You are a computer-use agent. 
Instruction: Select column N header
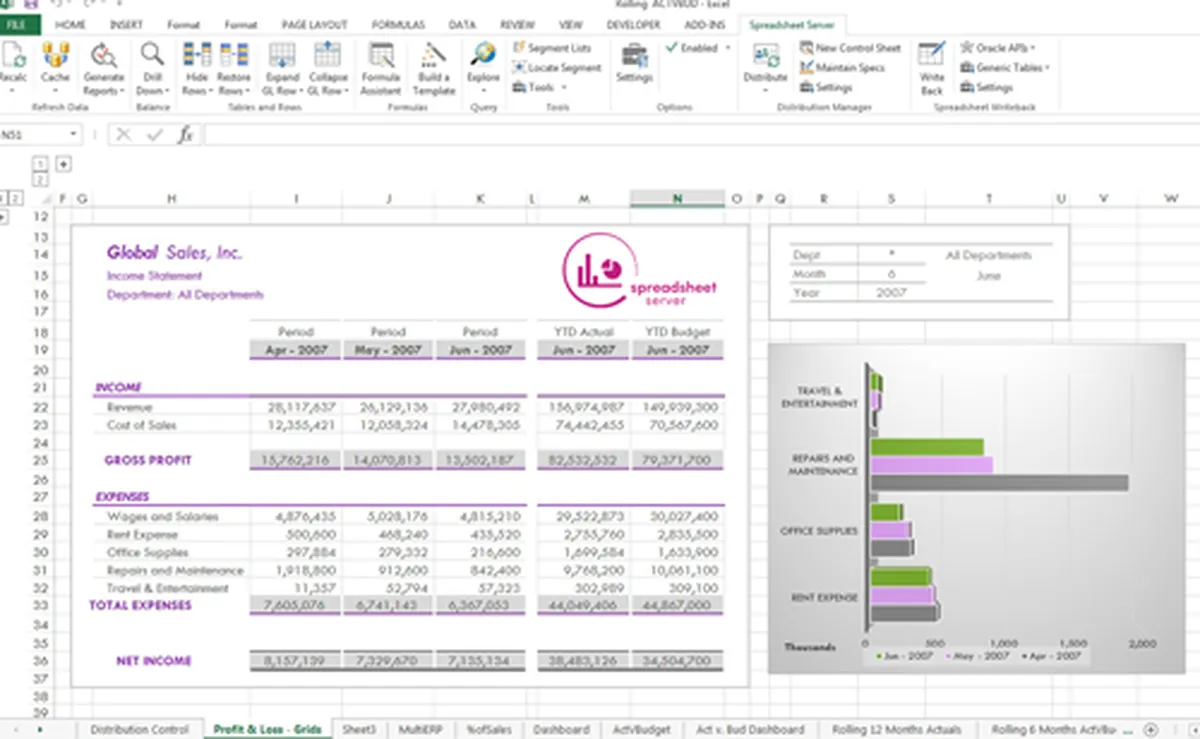point(677,199)
